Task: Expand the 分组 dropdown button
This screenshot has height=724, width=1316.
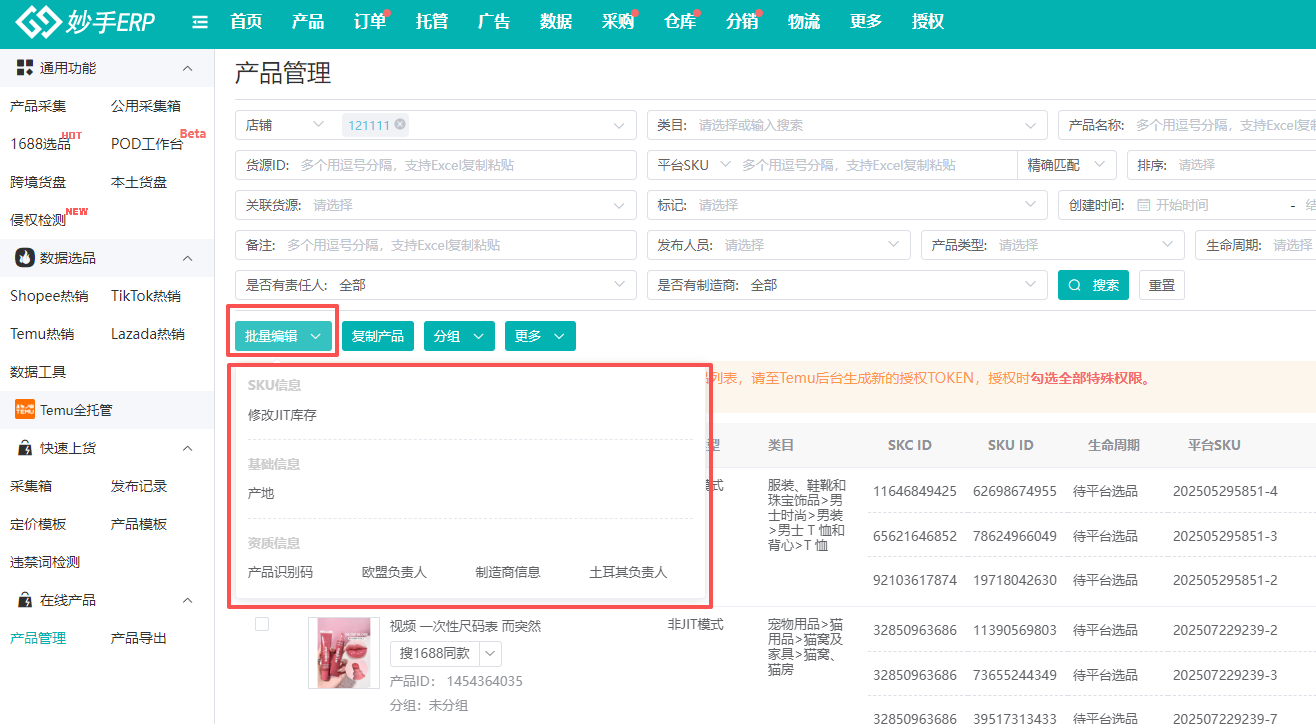Action: pyautogui.click(x=459, y=336)
